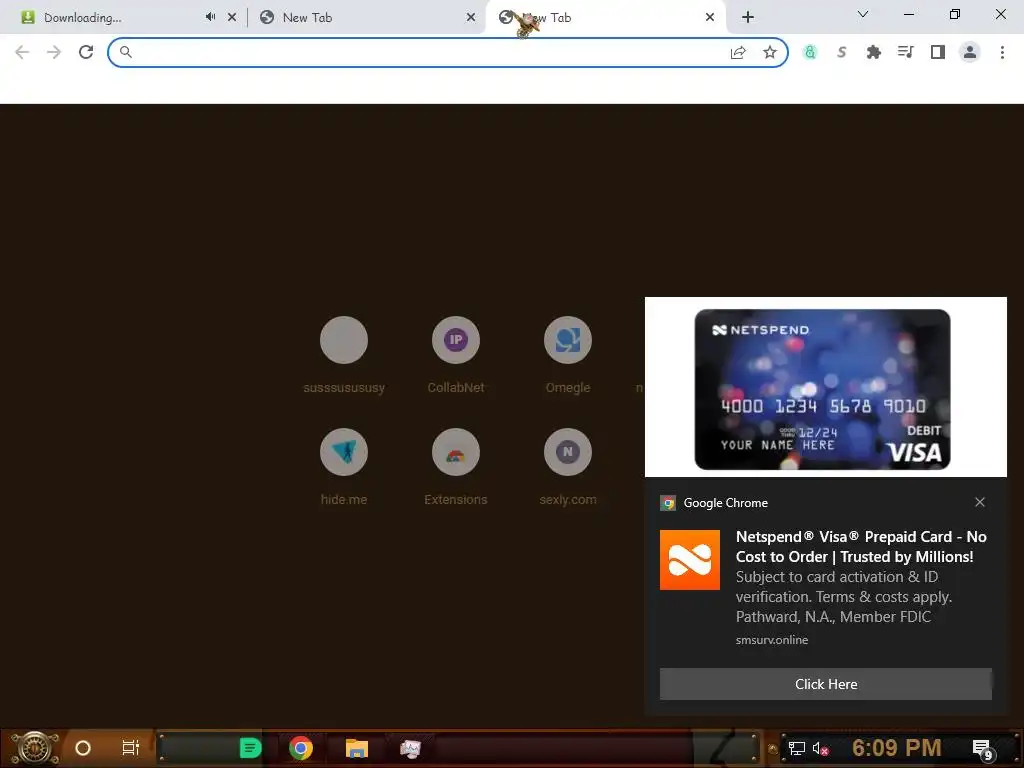Reload the current page
1024x768 pixels.
[x=86, y=52]
